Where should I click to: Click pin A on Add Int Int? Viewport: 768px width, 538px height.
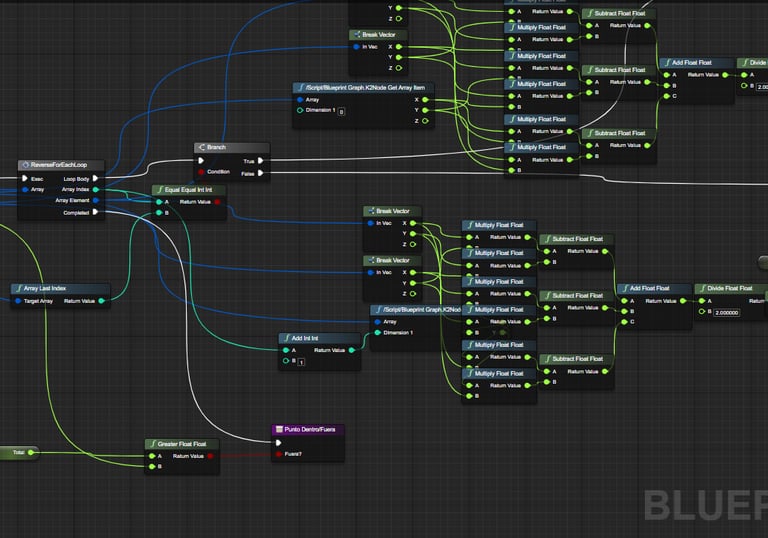tap(286, 350)
